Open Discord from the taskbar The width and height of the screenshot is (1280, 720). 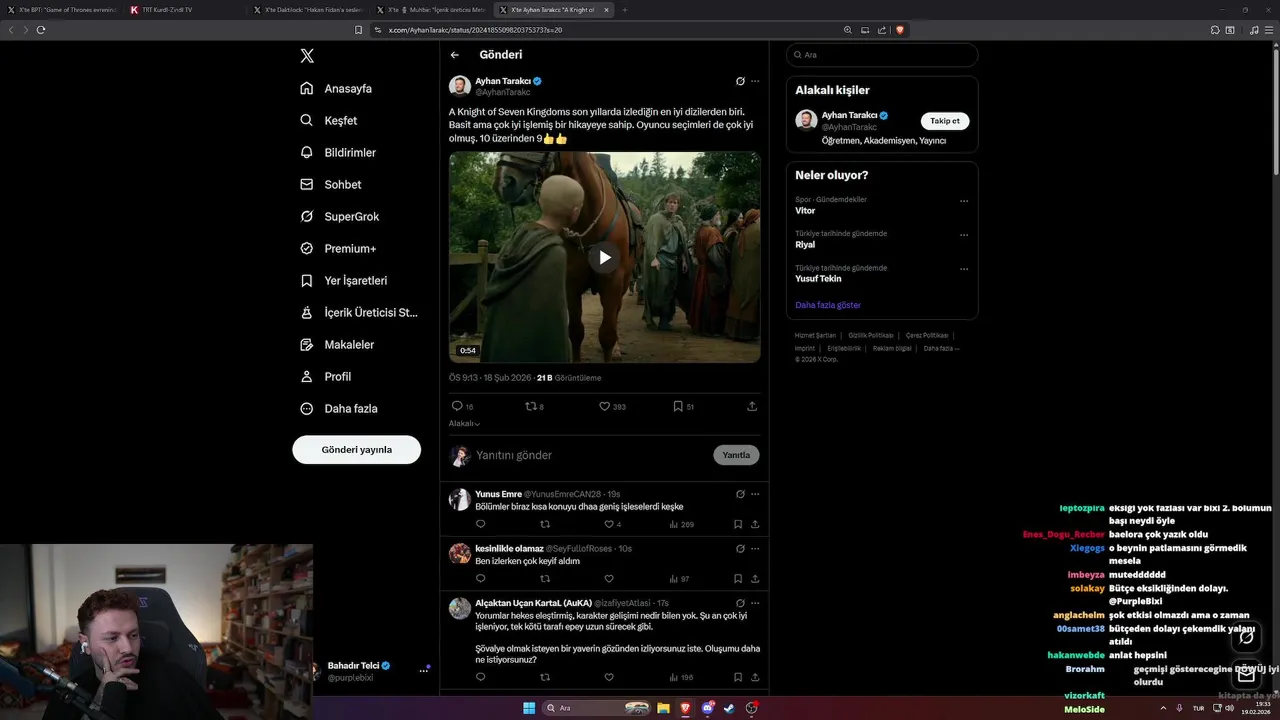707,708
